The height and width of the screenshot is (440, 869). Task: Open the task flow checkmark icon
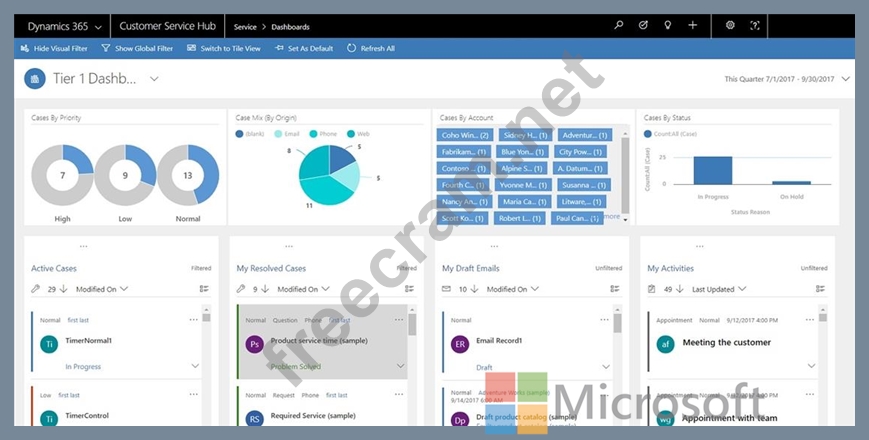644,25
